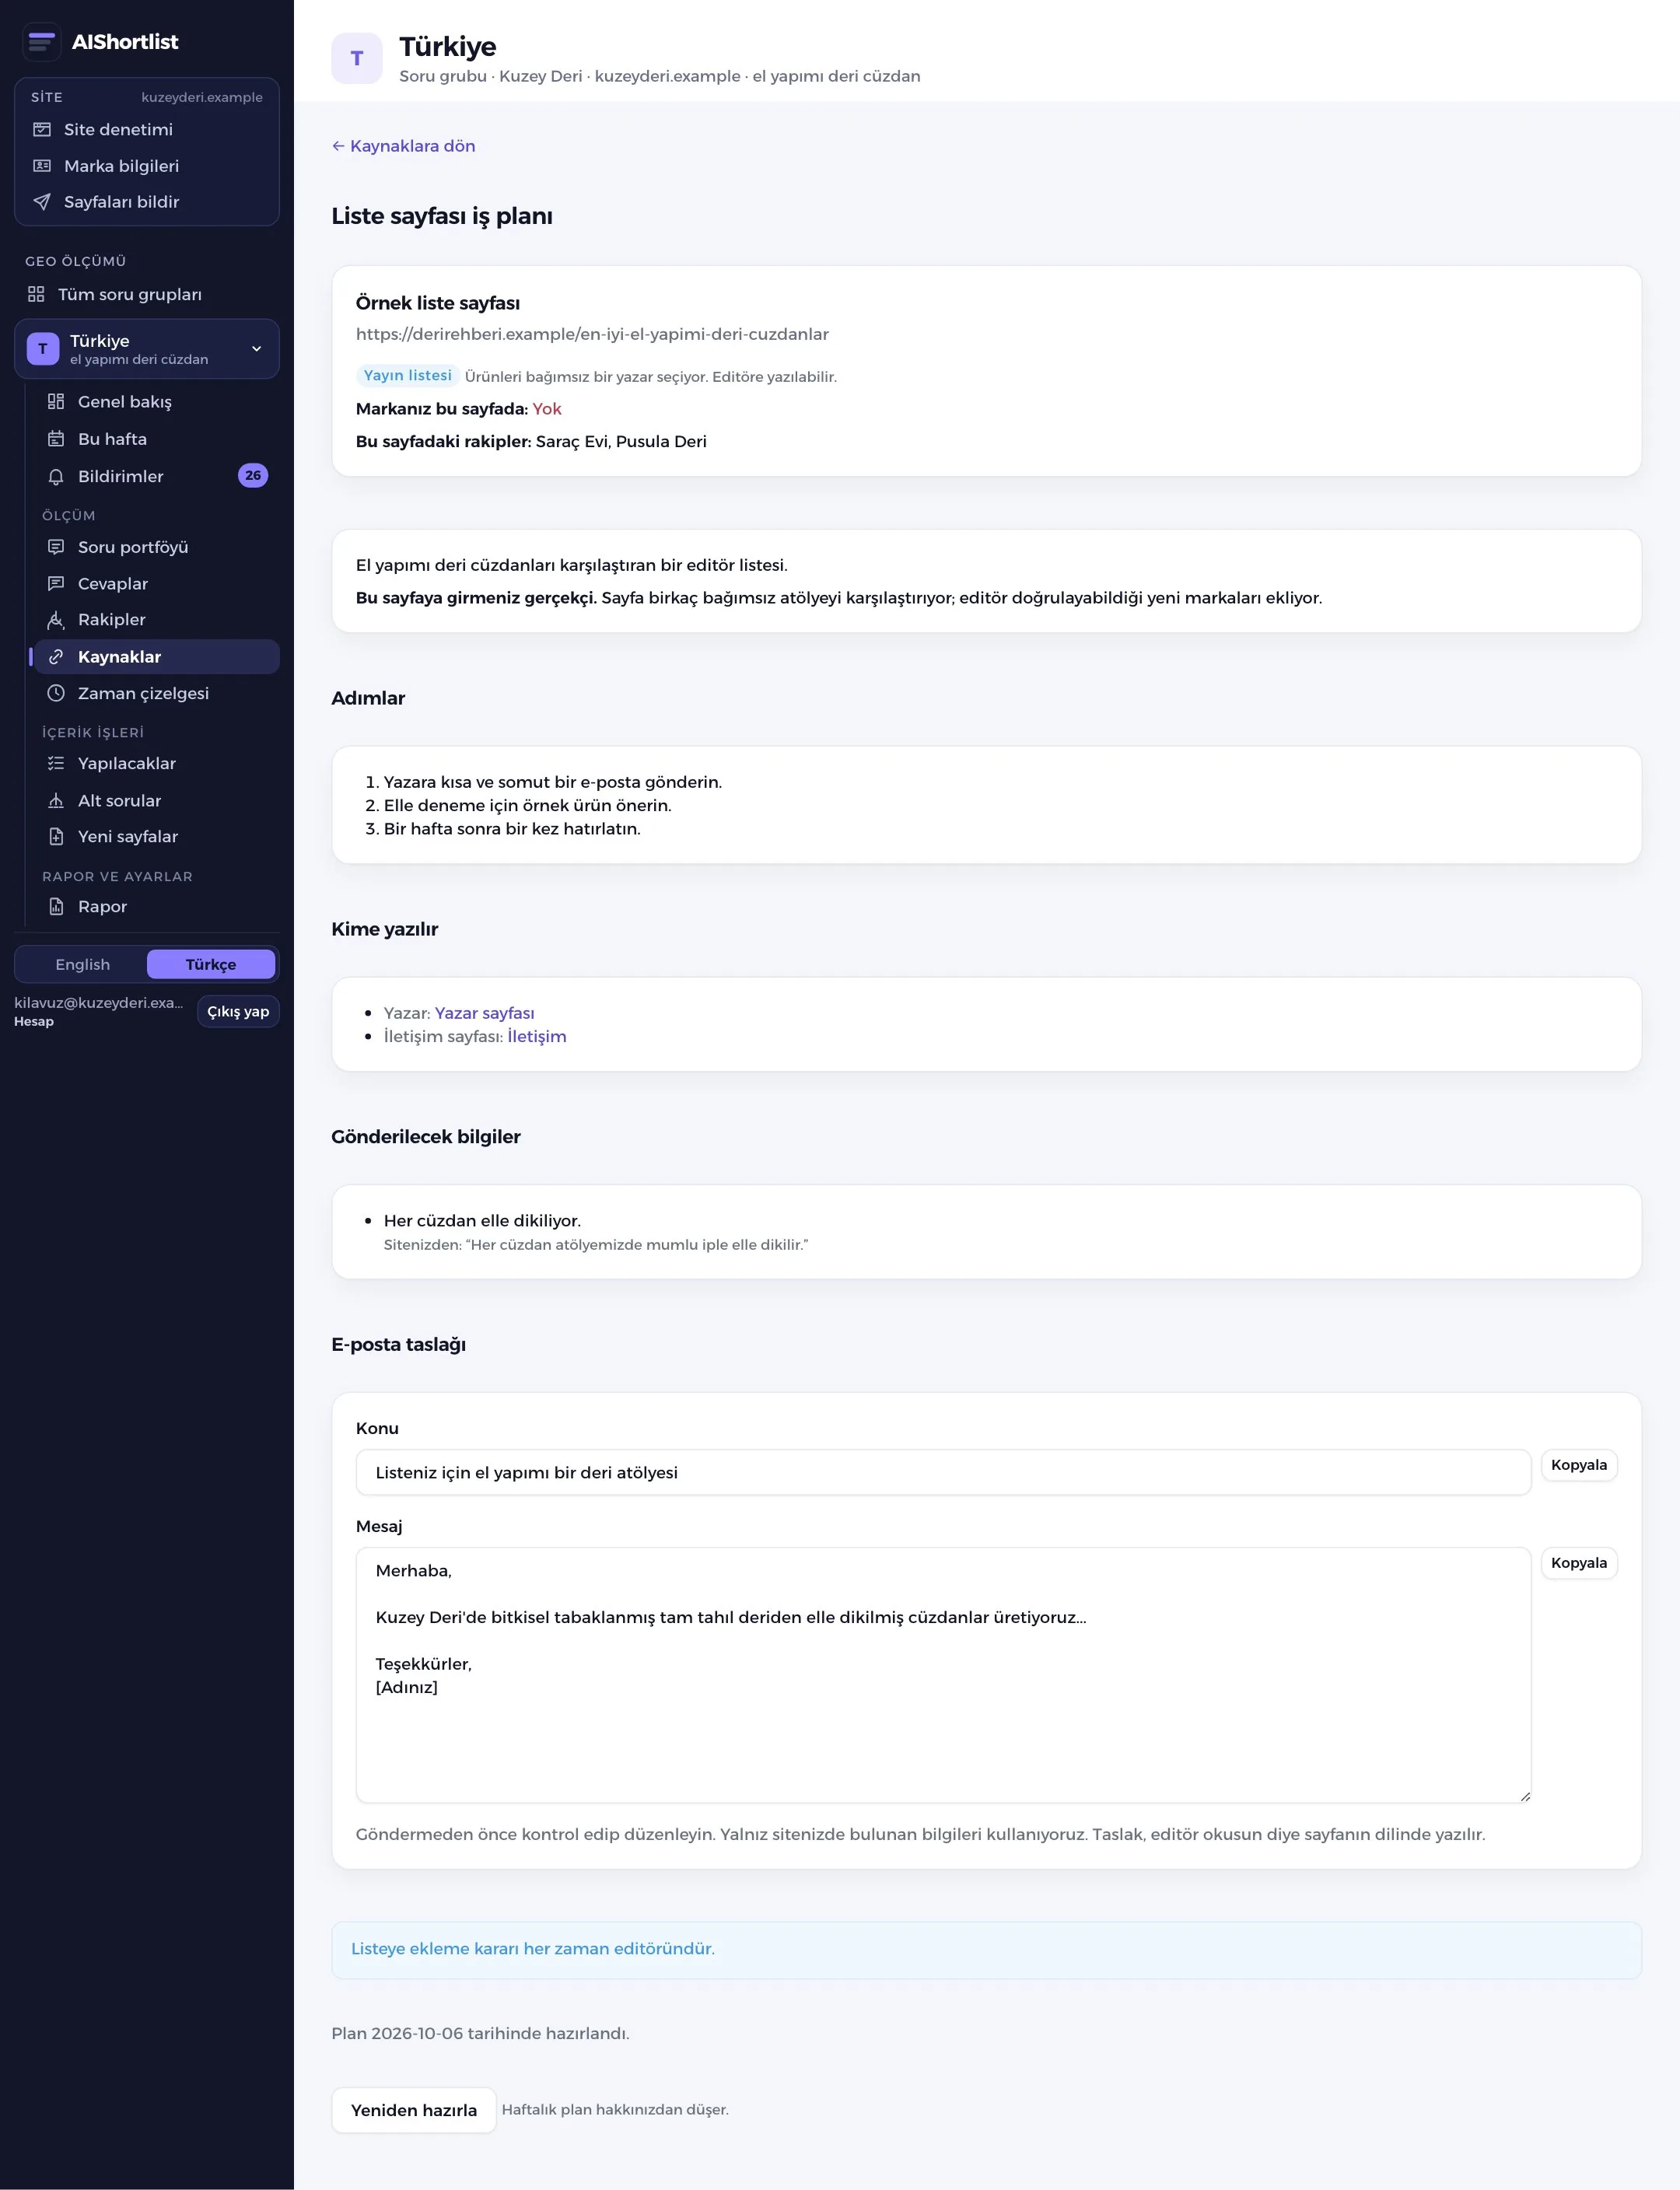Screen dimensions: 1680x2190
Task: Click the Çıkış yap button
Action: tap(238, 1012)
